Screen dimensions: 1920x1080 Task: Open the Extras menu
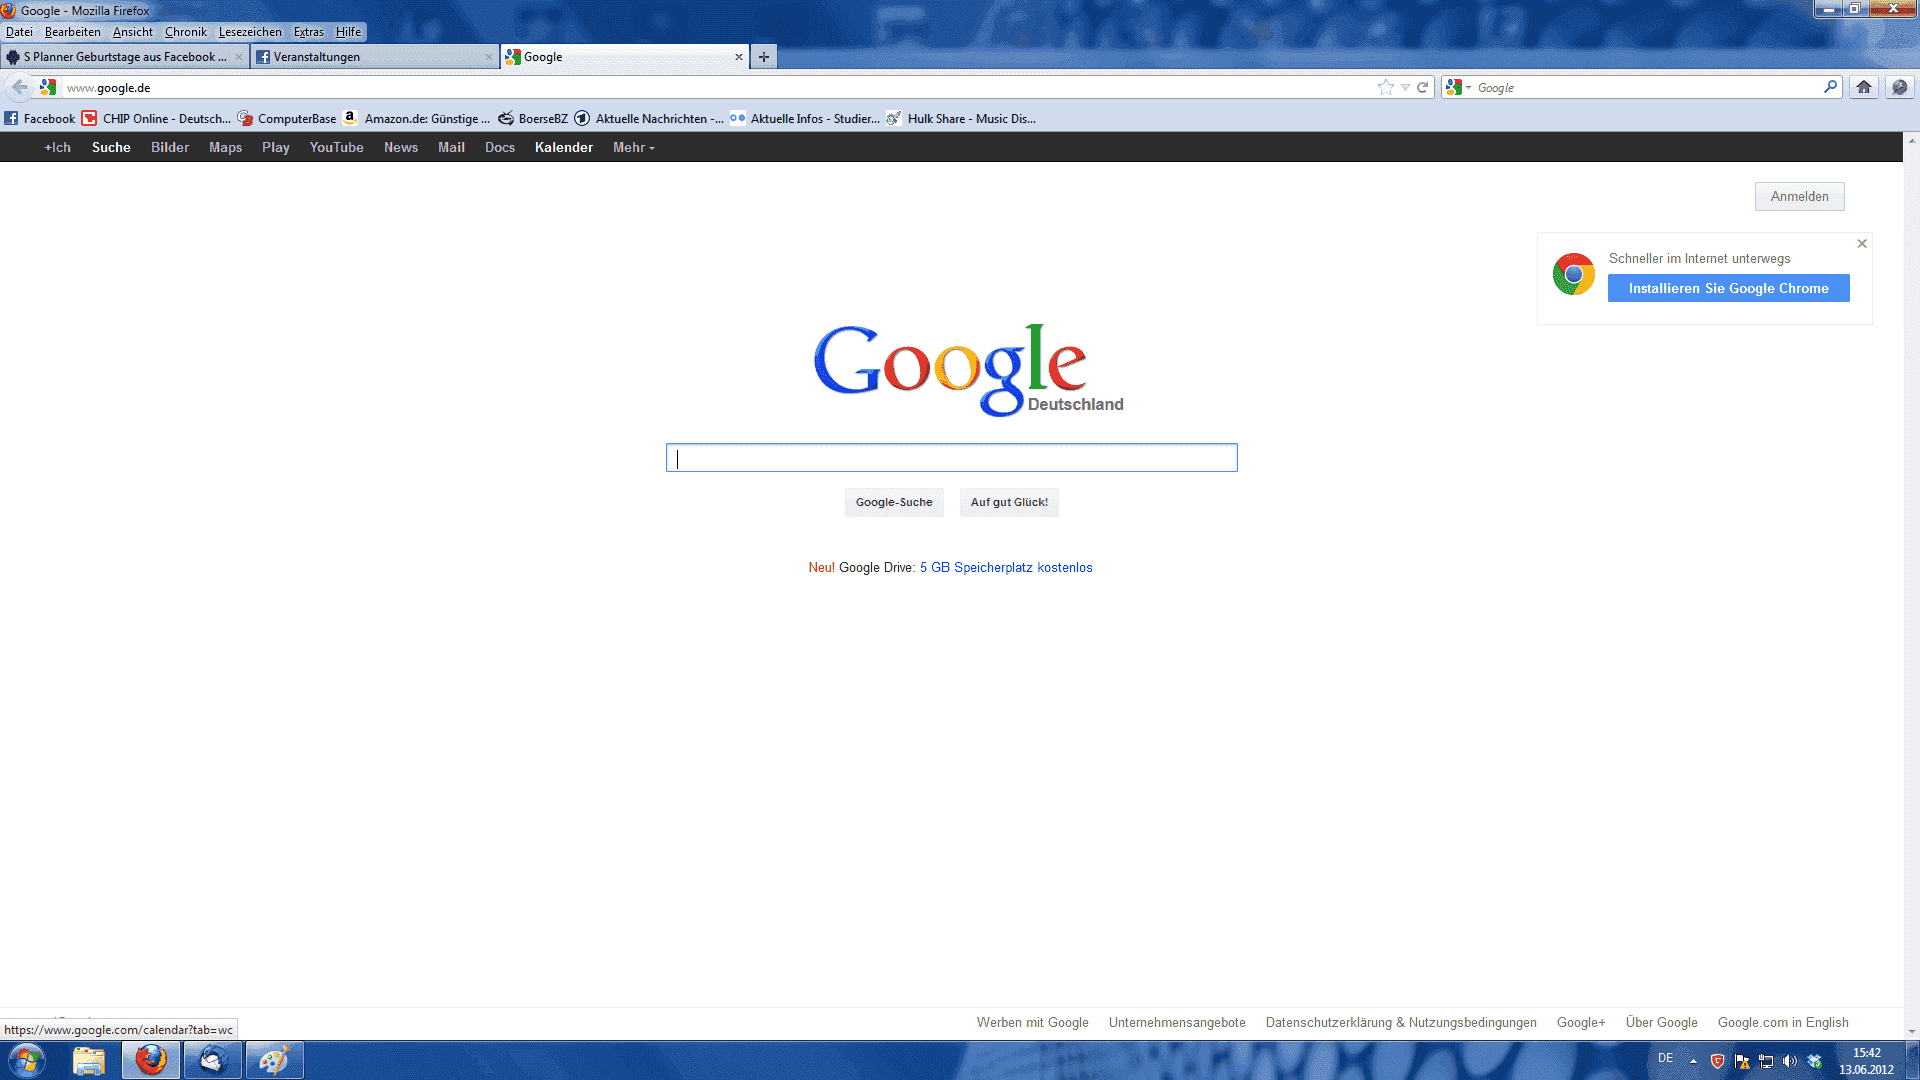[309, 32]
